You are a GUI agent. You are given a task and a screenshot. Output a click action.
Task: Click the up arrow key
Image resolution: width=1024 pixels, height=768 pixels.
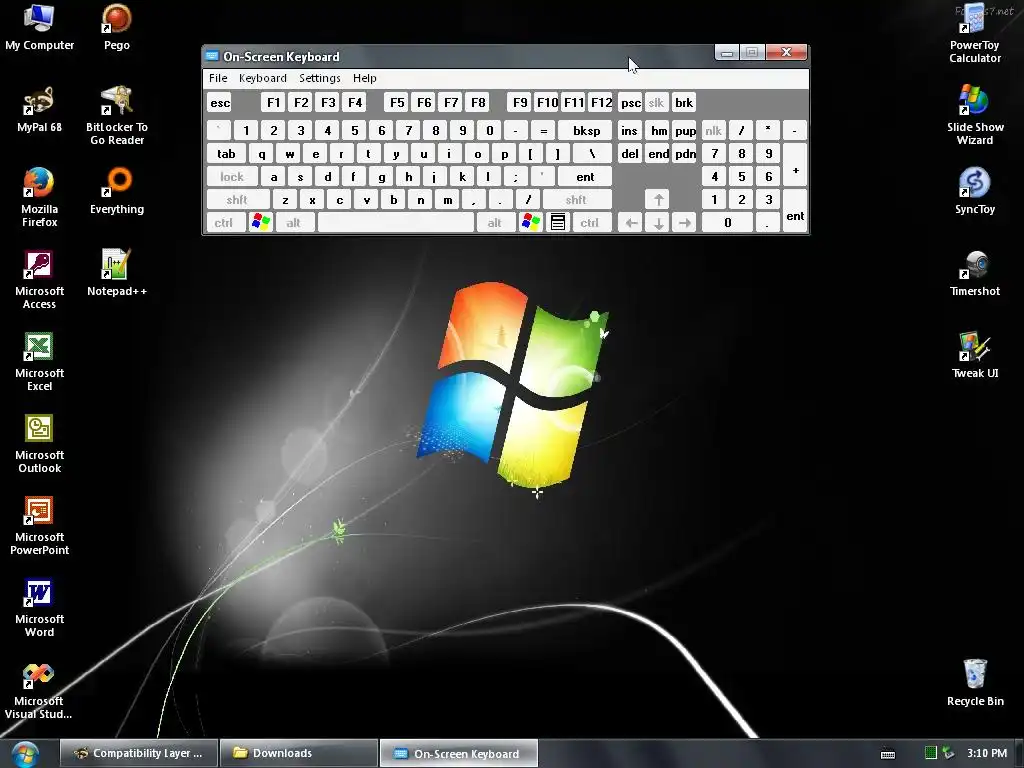tap(658, 199)
